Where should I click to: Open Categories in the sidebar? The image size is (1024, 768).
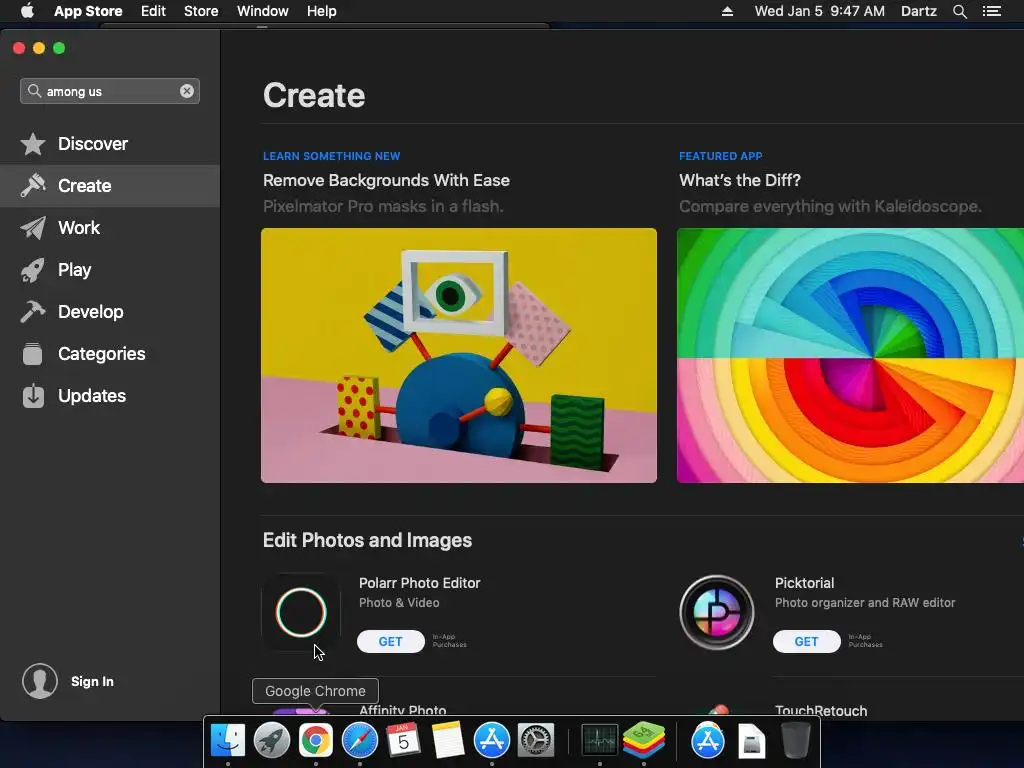110,354
